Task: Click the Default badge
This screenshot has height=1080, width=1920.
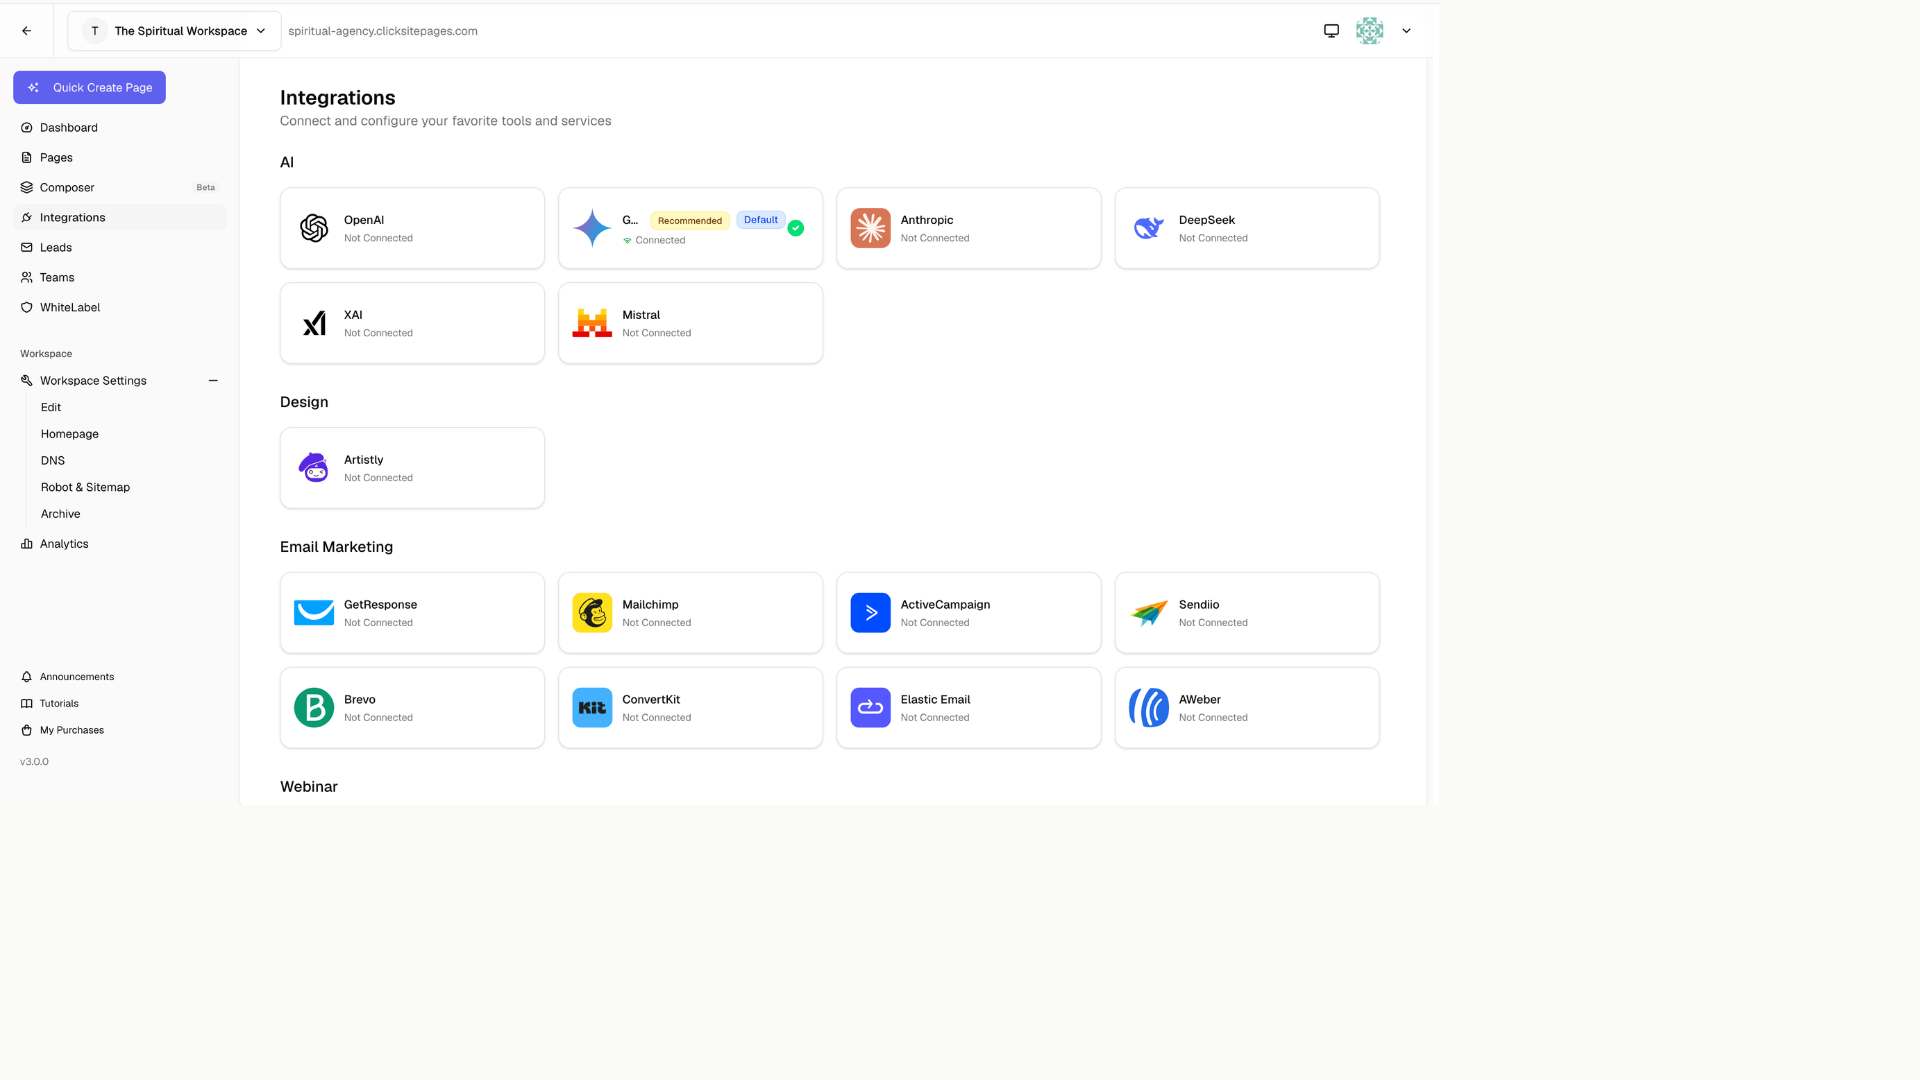Action: (x=761, y=220)
